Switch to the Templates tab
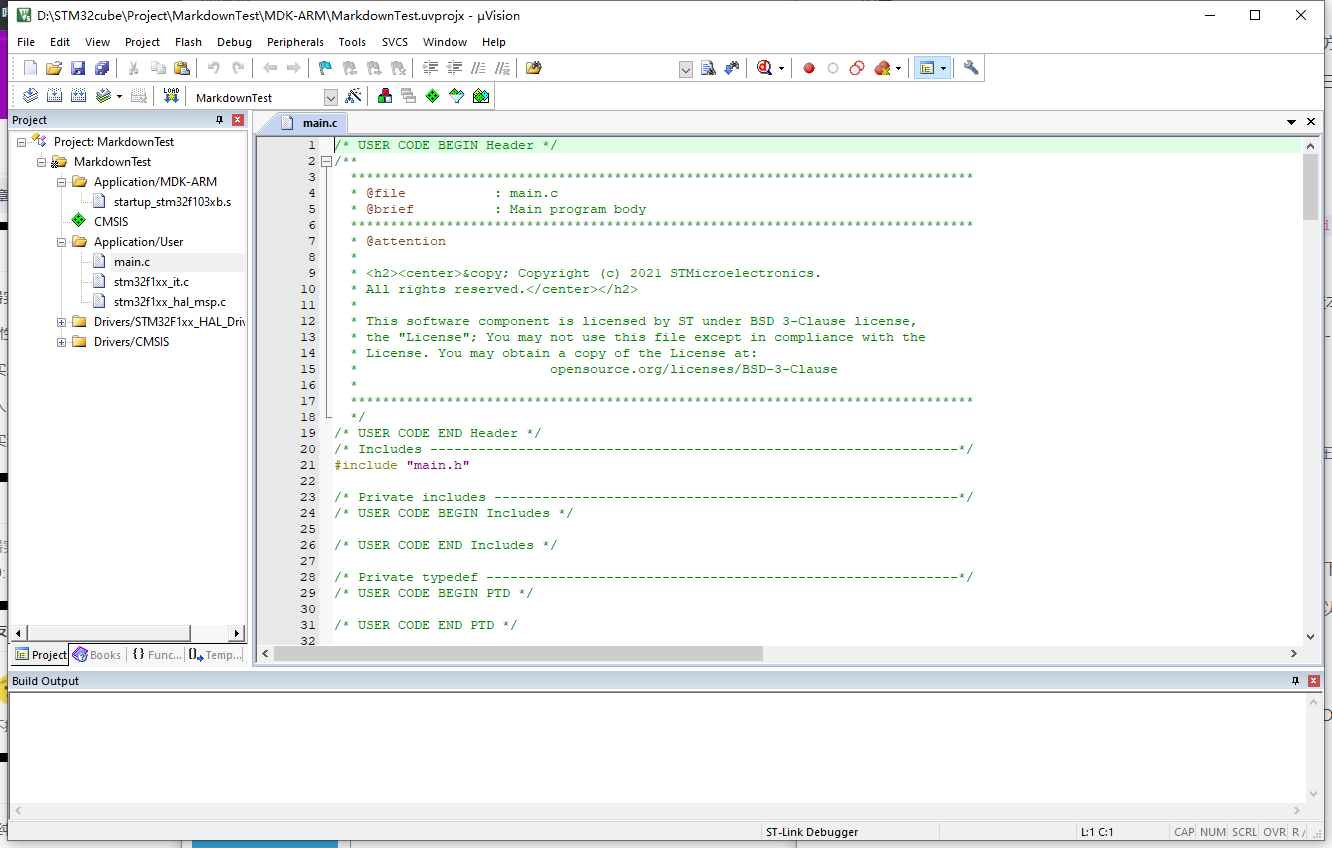Image resolution: width=1332 pixels, height=848 pixels. coord(215,655)
